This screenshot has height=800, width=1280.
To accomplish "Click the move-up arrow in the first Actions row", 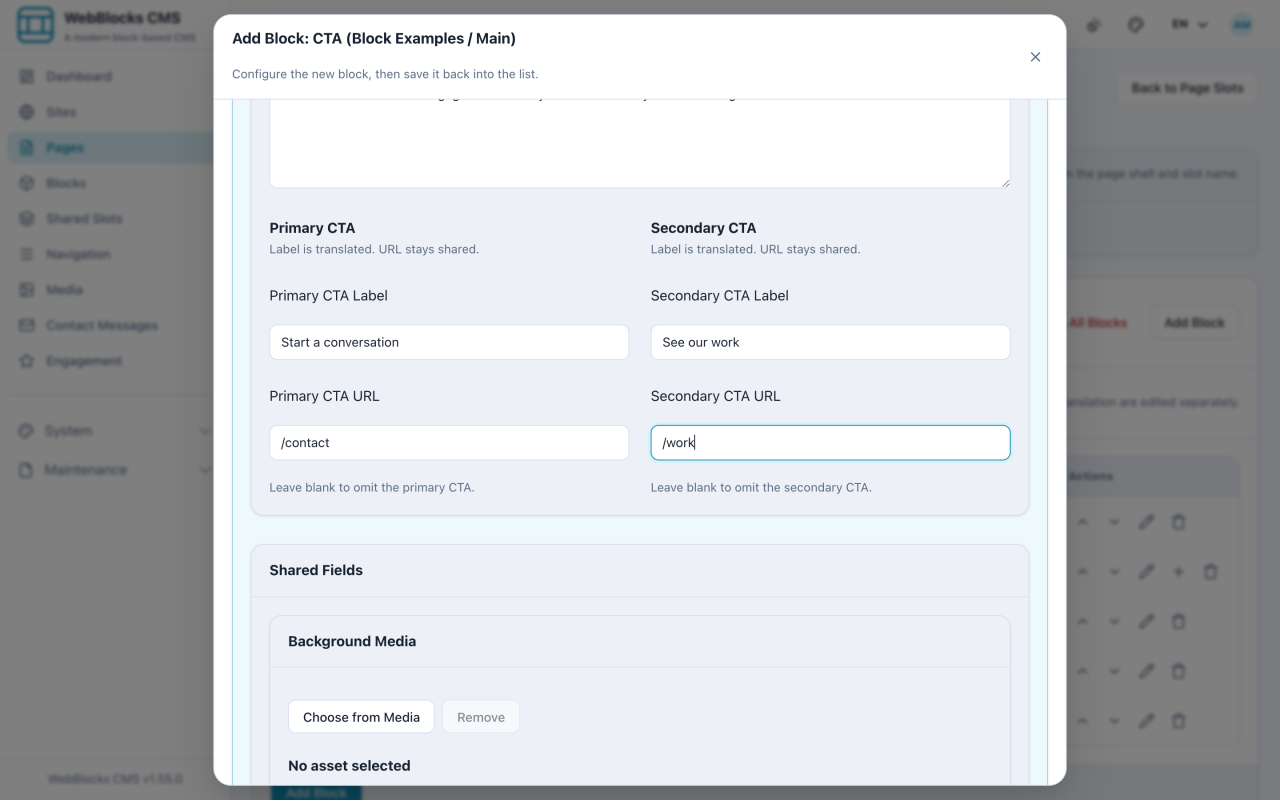I will [1082, 522].
